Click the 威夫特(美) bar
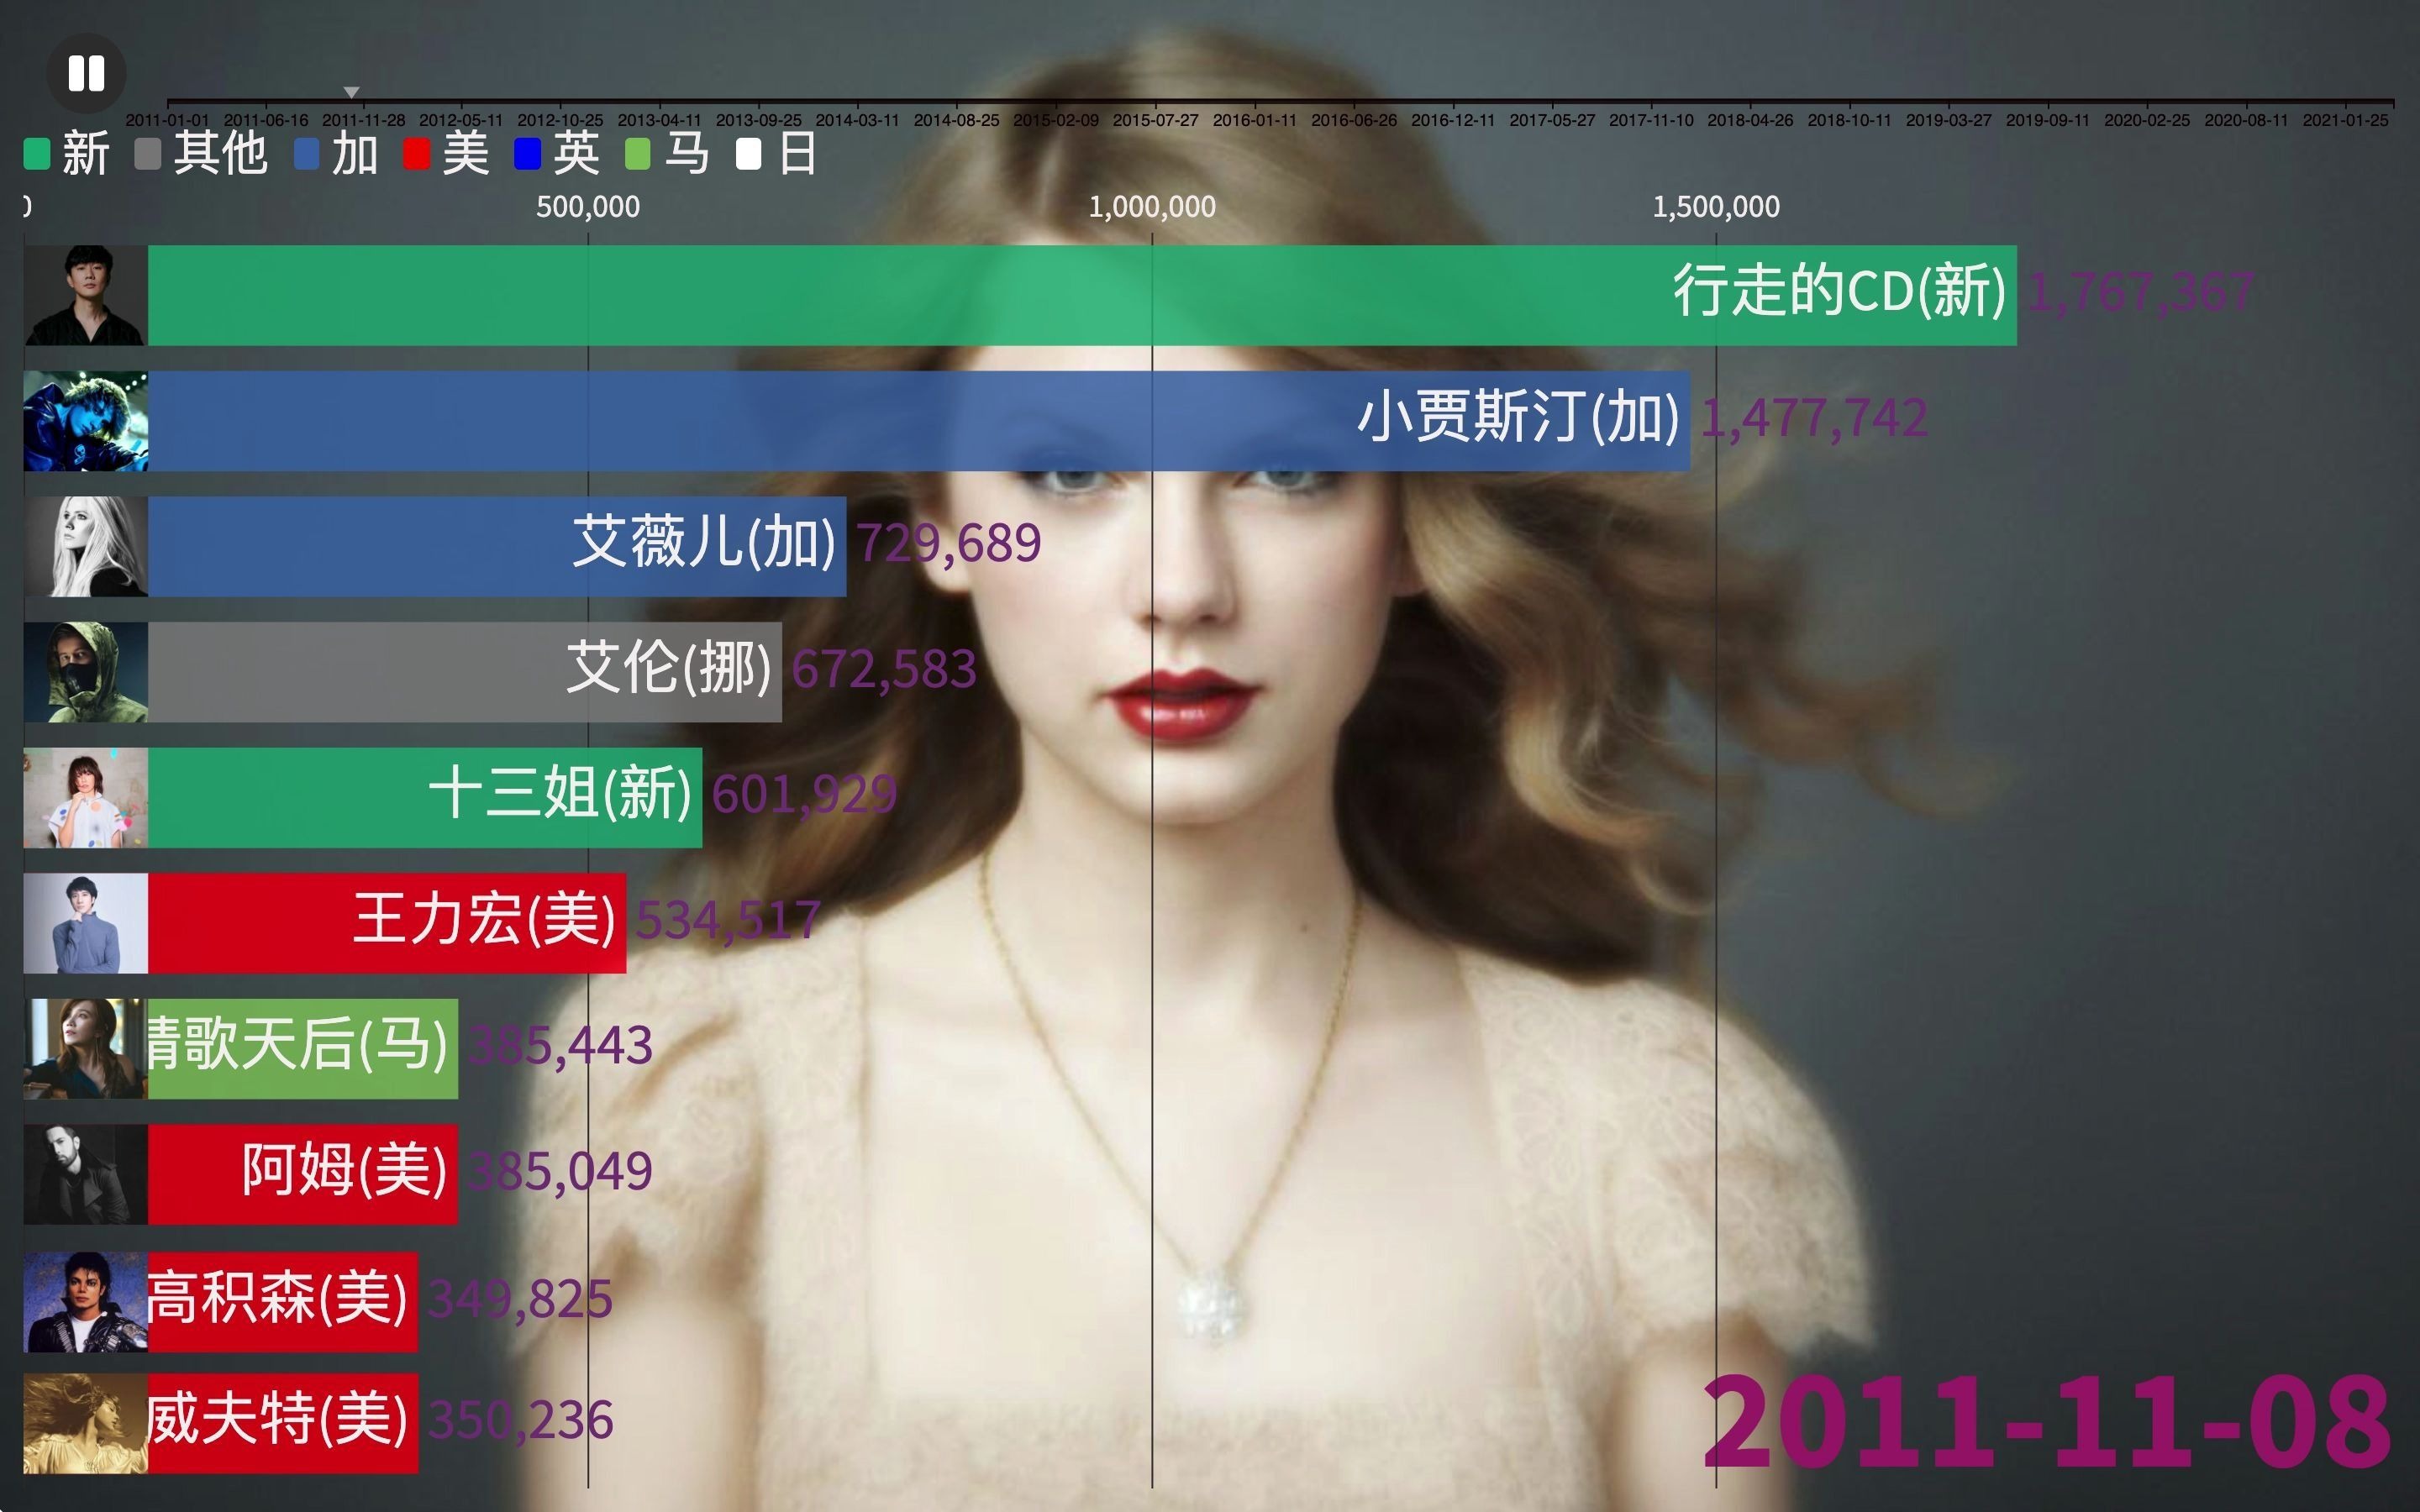The image size is (2420, 1512). coord(283,1423)
